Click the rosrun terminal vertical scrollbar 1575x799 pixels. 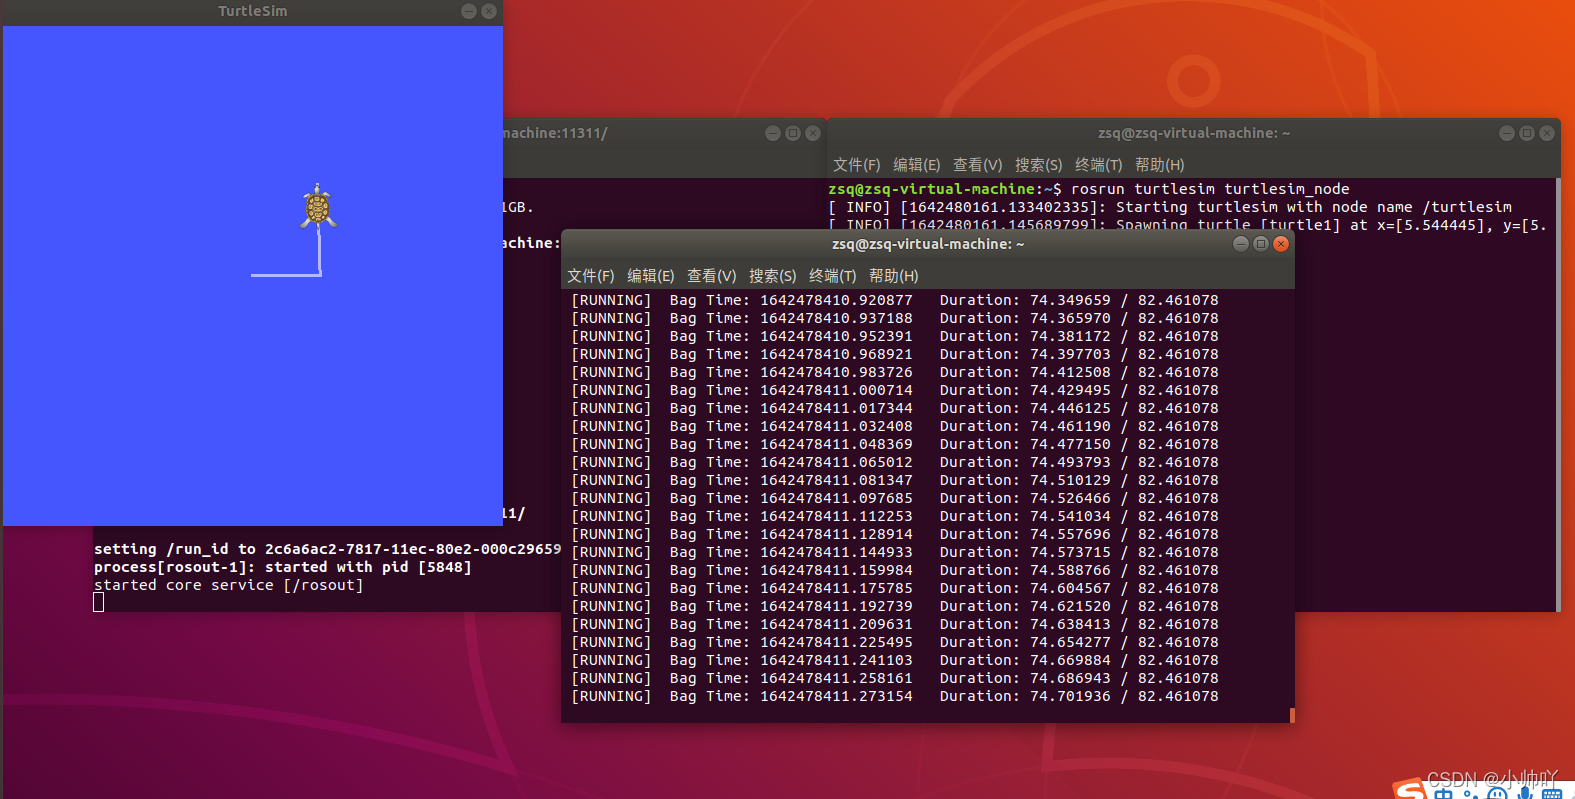click(x=1558, y=395)
